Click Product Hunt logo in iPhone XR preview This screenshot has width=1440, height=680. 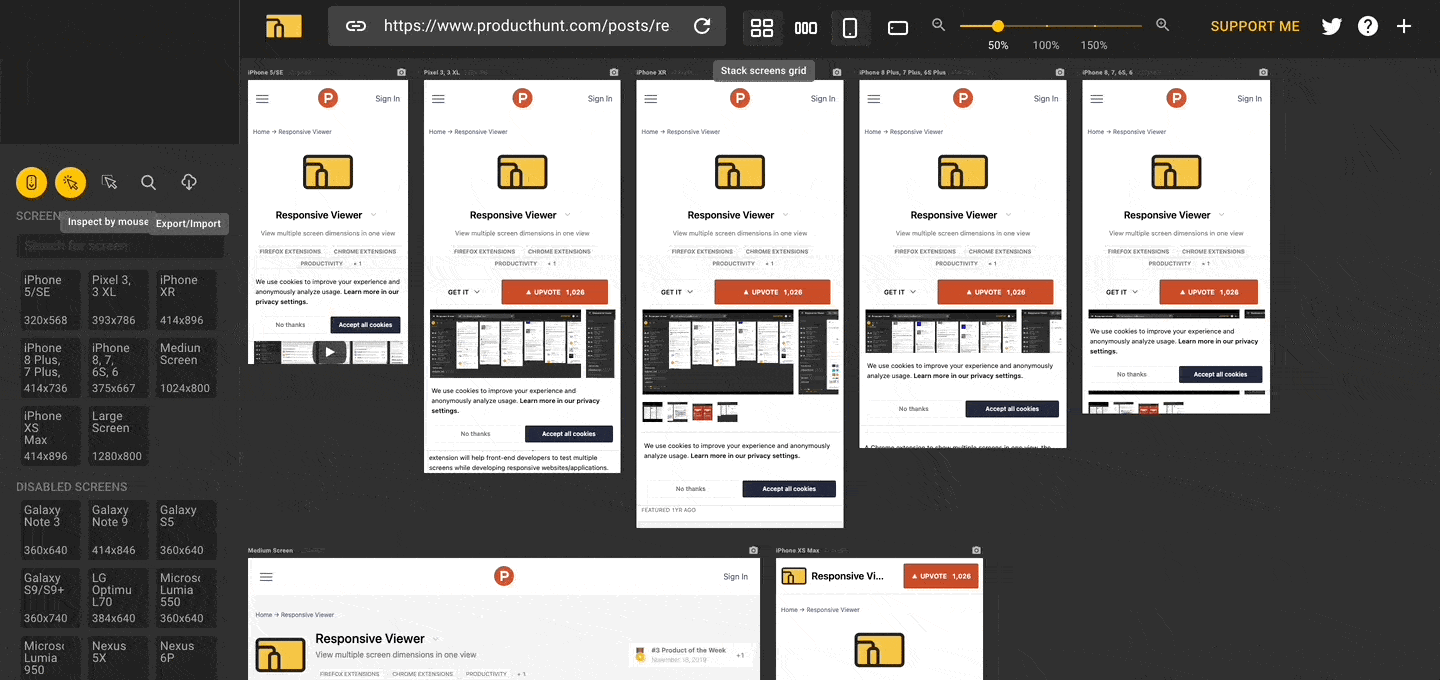point(740,98)
